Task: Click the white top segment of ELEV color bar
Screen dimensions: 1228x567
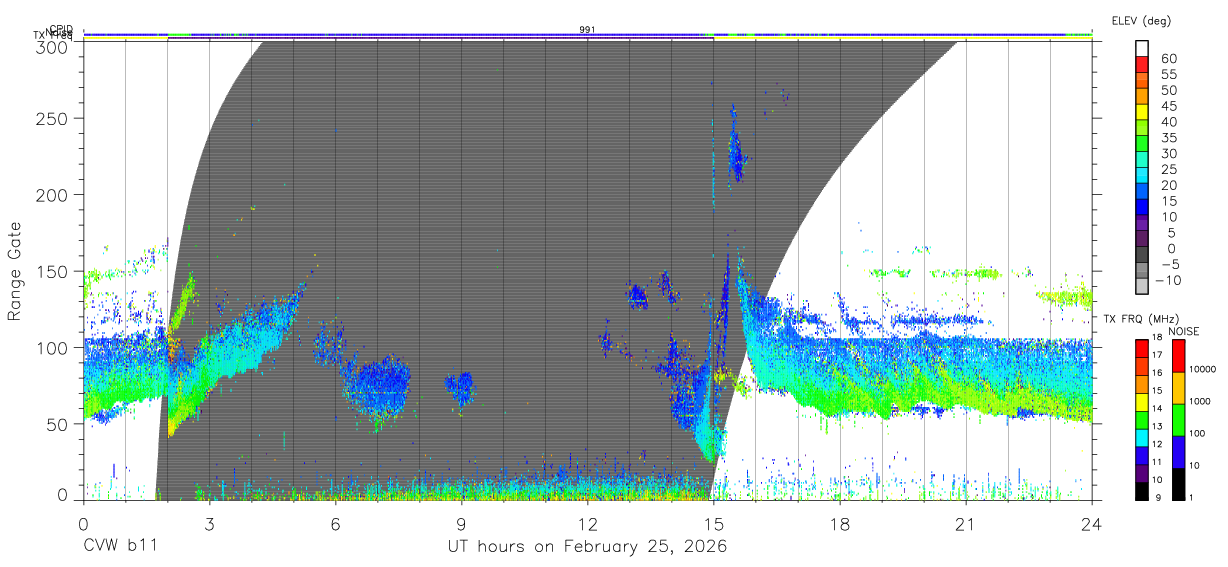Action: [1142, 48]
